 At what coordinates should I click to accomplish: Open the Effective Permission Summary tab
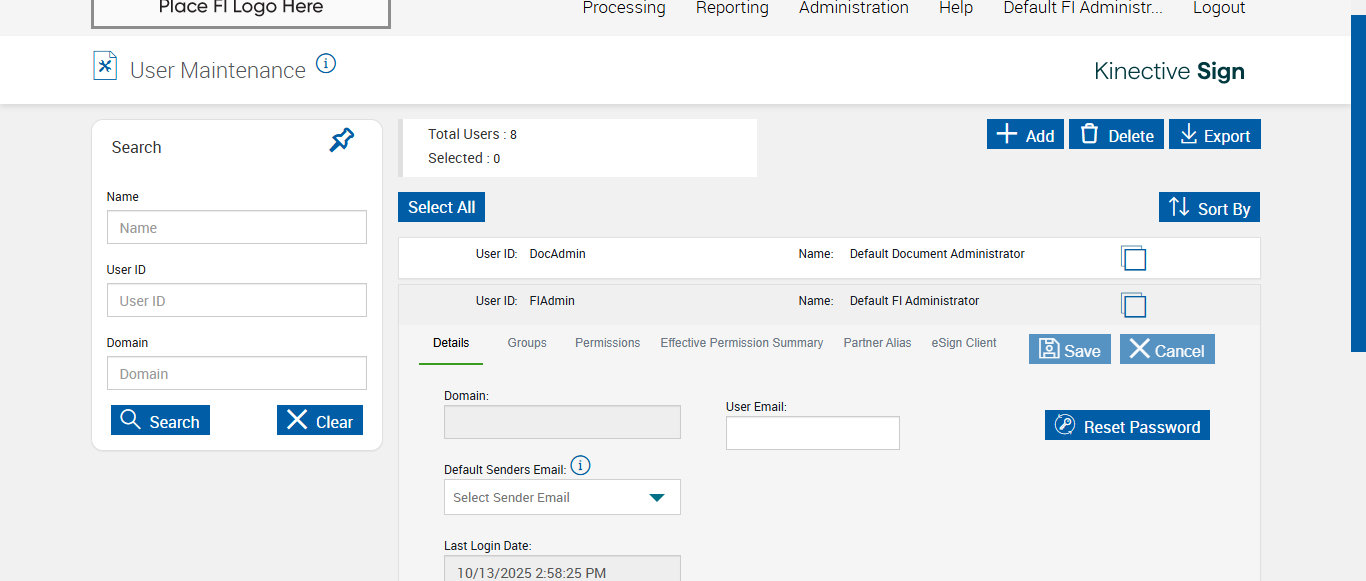click(x=741, y=343)
